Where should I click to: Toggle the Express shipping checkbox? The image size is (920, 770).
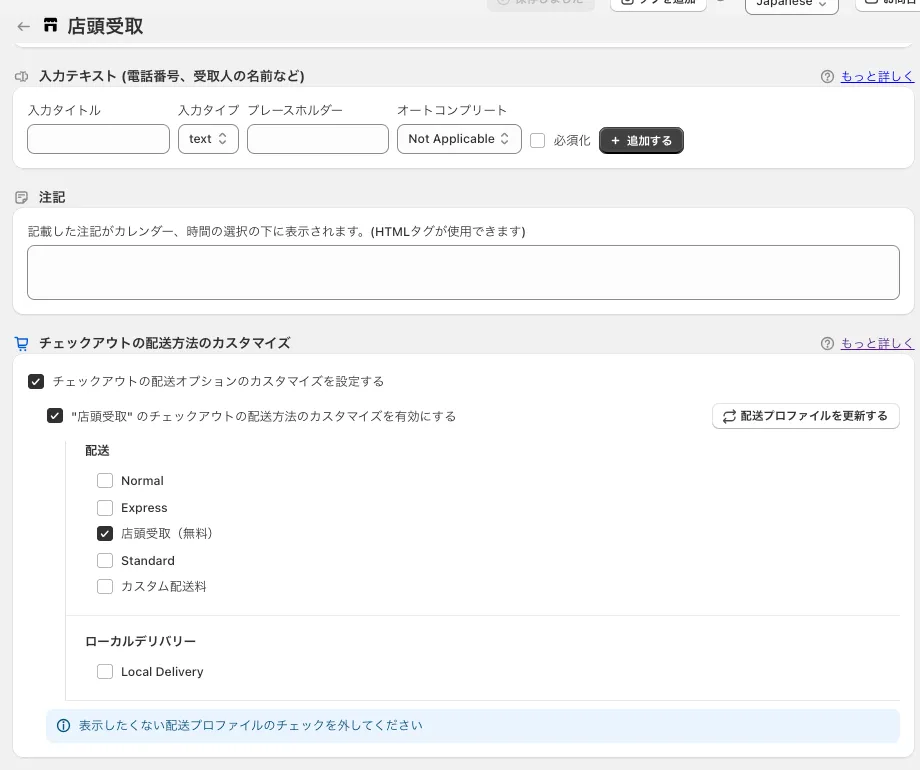105,508
